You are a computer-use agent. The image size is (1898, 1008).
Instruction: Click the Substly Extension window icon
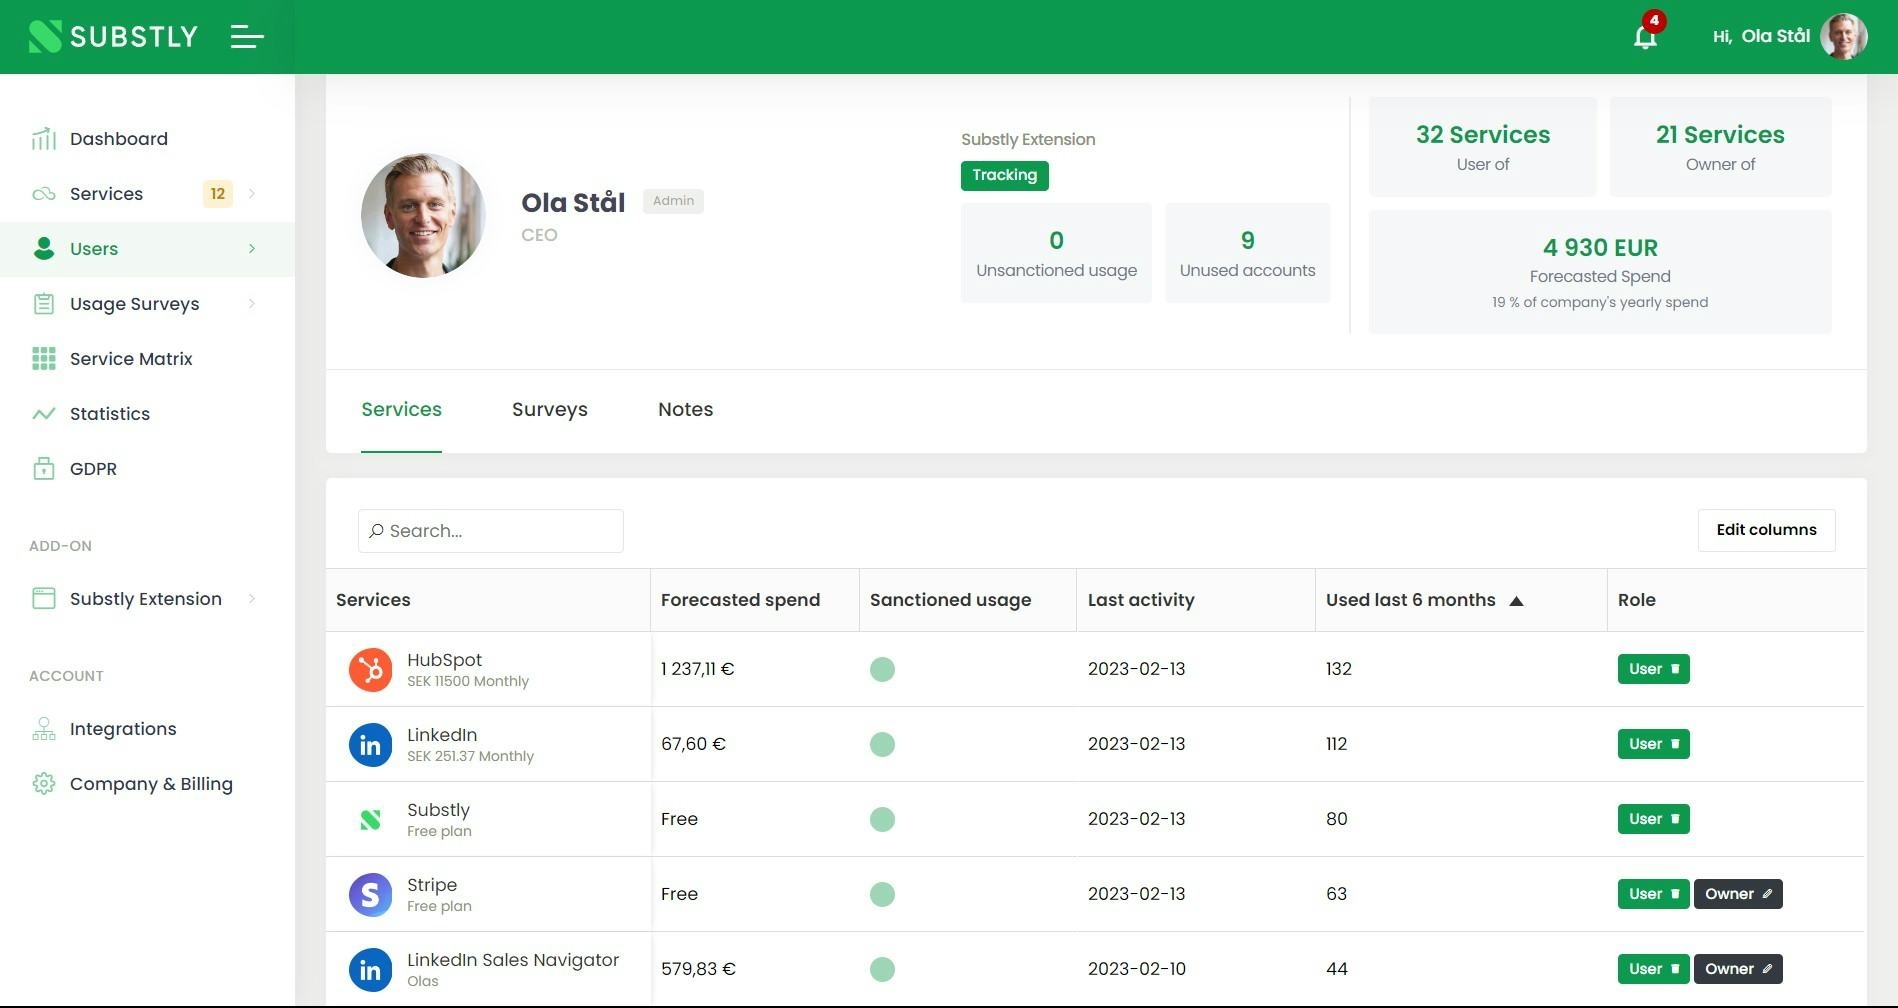tap(44, 599)
